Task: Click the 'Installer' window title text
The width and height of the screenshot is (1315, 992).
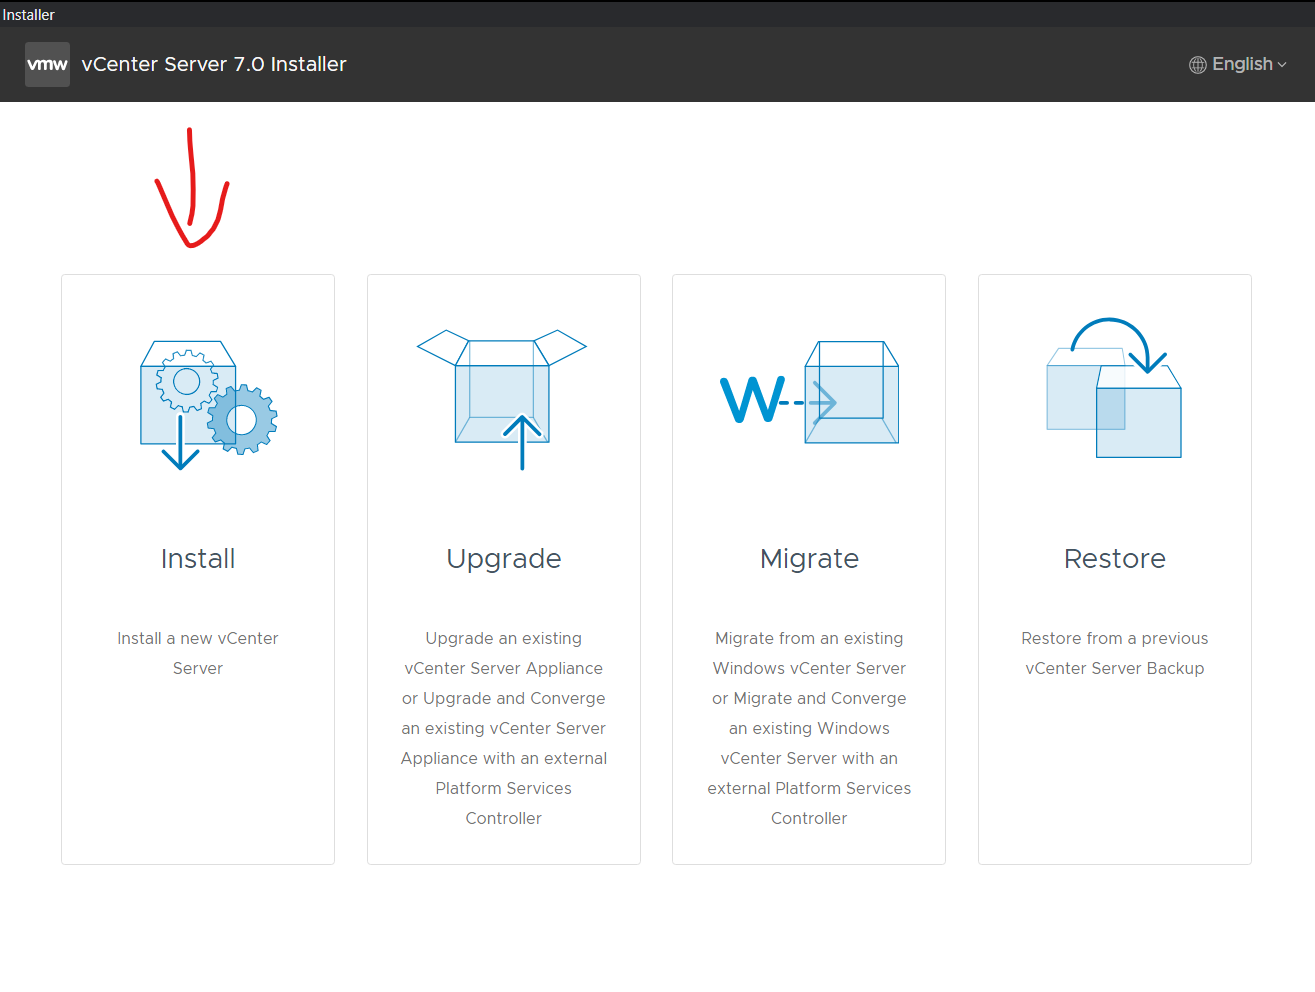Action: [x=29, y=14]
